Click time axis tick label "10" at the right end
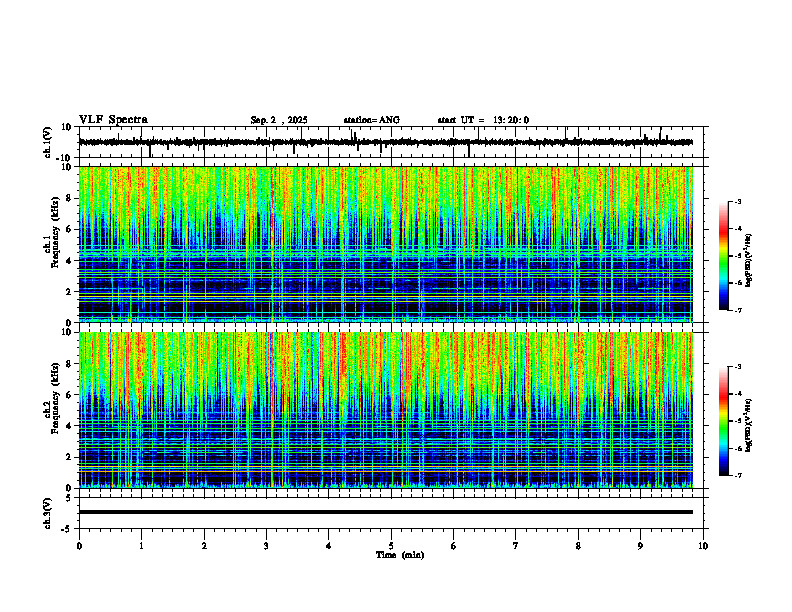This screenshot has height=612, width=792. click(703, 546)
